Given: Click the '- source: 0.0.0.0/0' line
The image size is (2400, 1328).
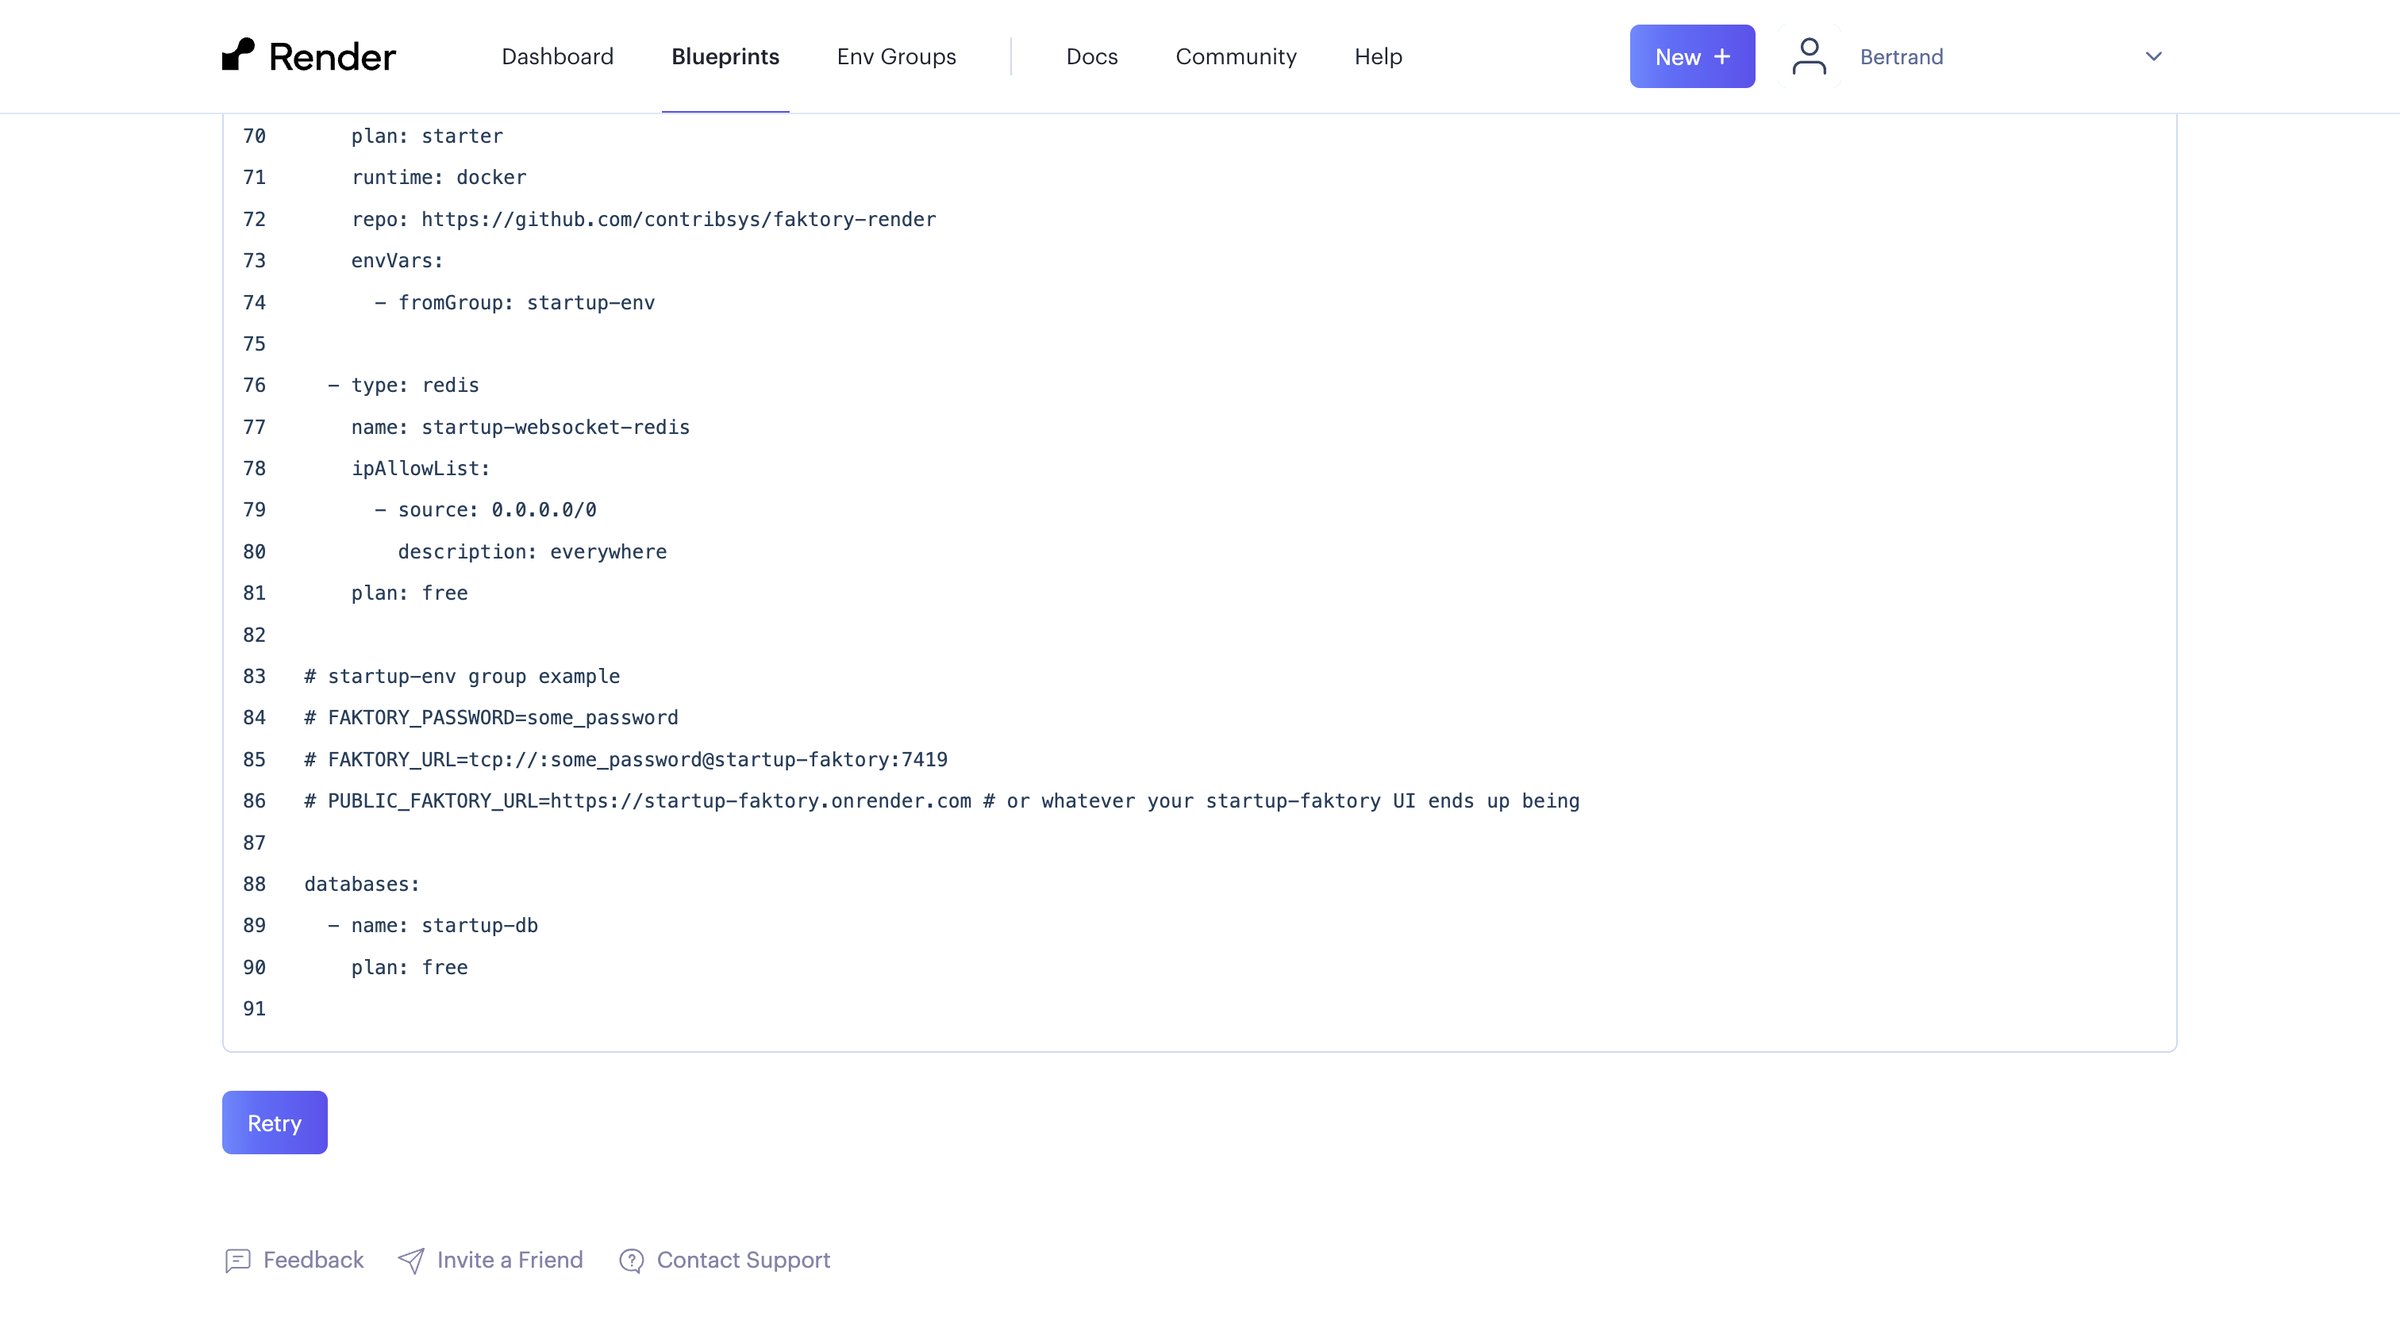Looking at the screenshot, I should (485, 510).
